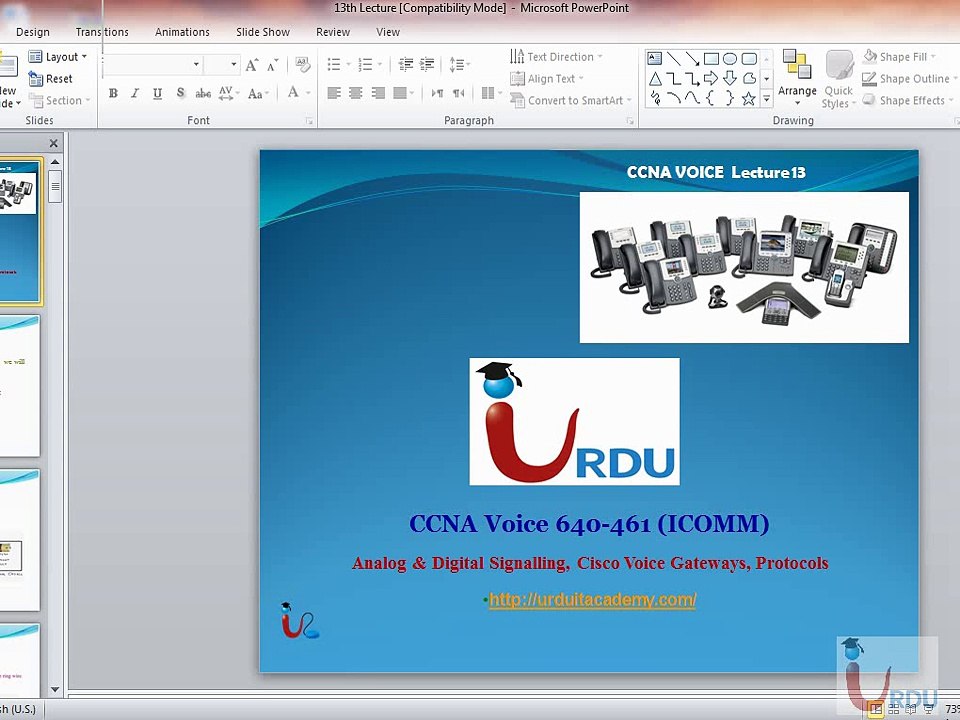Select the Isosceles Triangle shape
The width and height of the screenshot is (960, 720).
654,78
